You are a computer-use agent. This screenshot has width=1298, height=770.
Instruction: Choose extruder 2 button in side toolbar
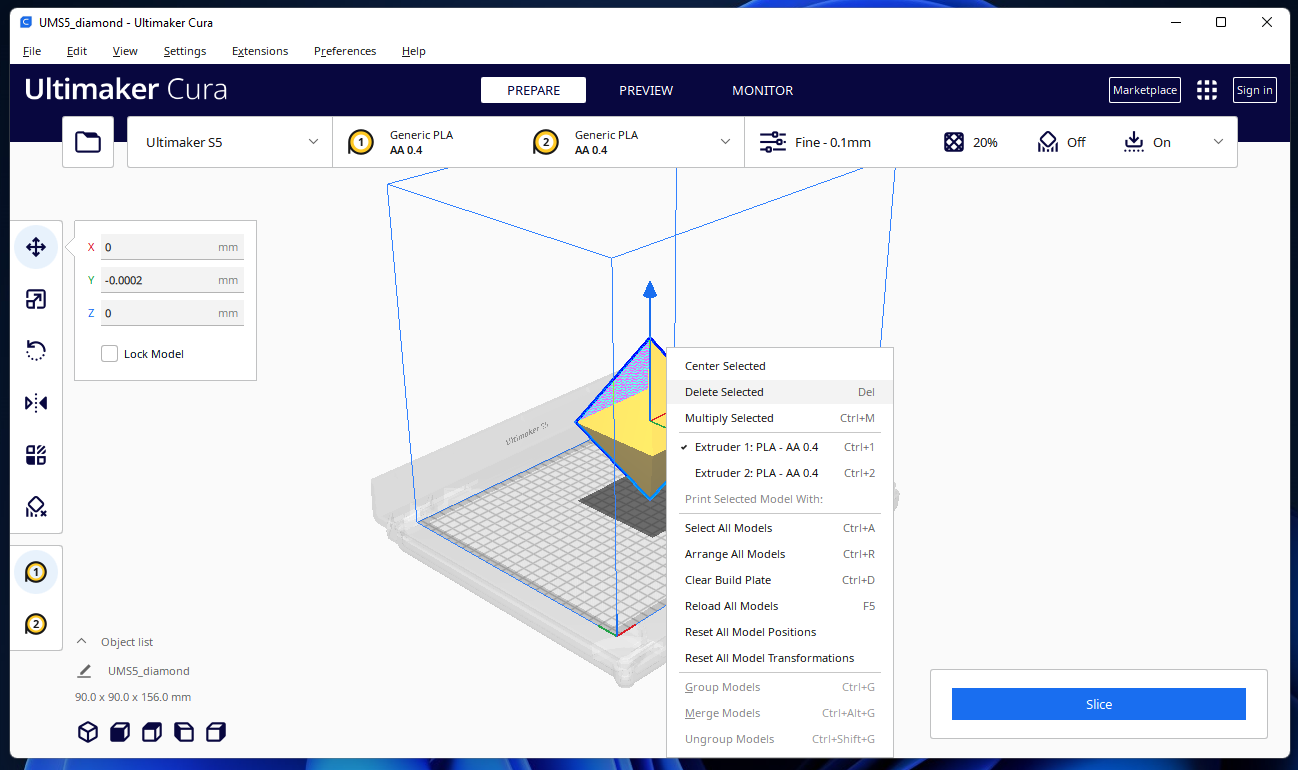pyautogui.click(x=36, y=624)
